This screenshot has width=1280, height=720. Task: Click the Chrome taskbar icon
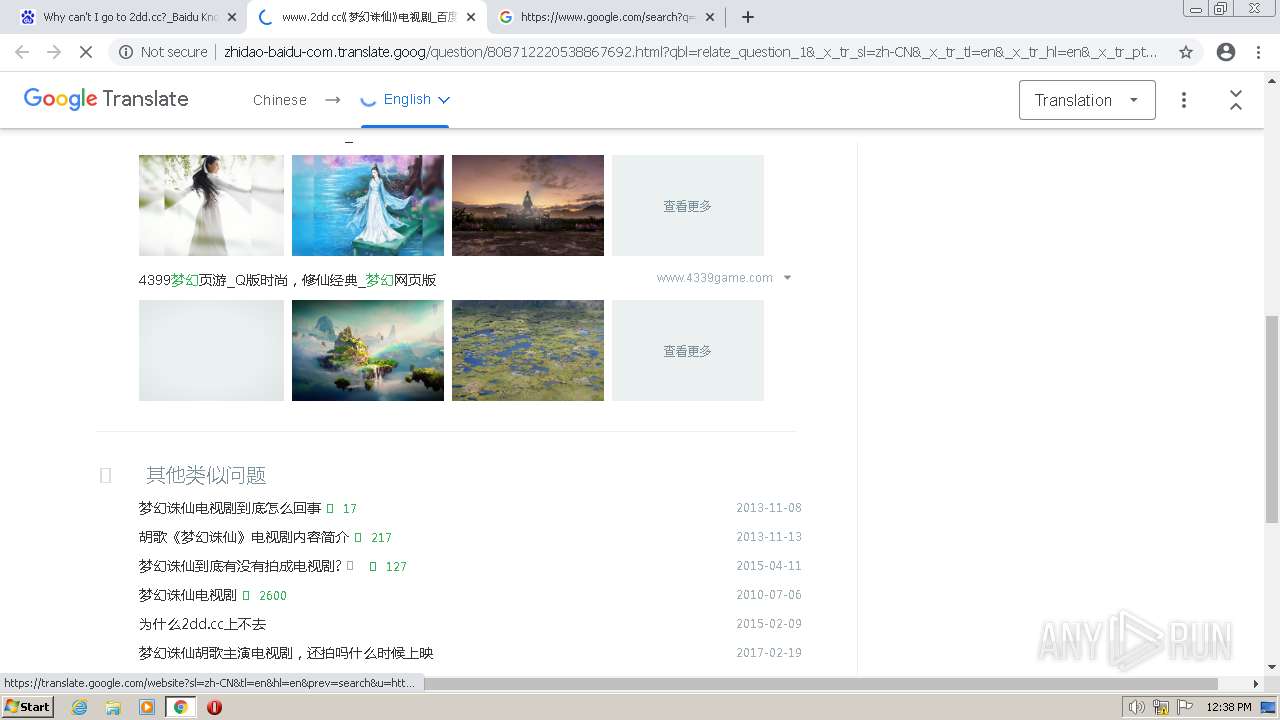pyautogui.click(x=180, y=707)
